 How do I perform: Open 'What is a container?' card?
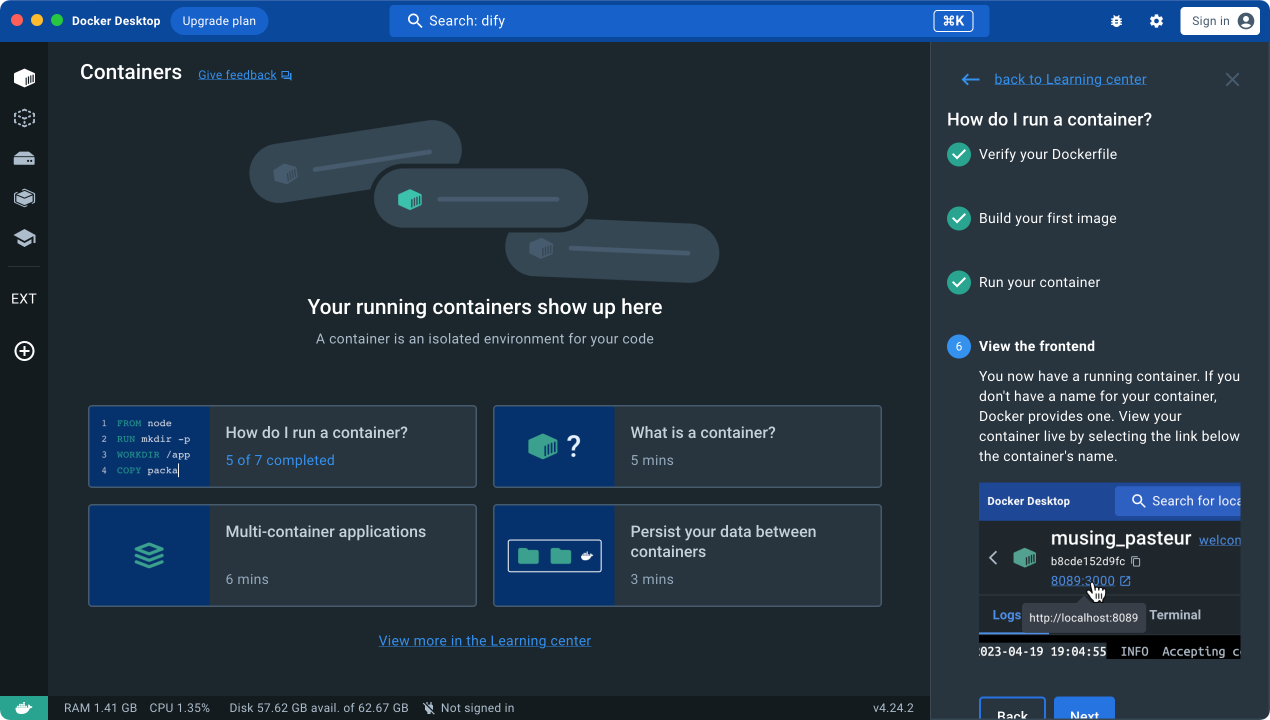687,446
